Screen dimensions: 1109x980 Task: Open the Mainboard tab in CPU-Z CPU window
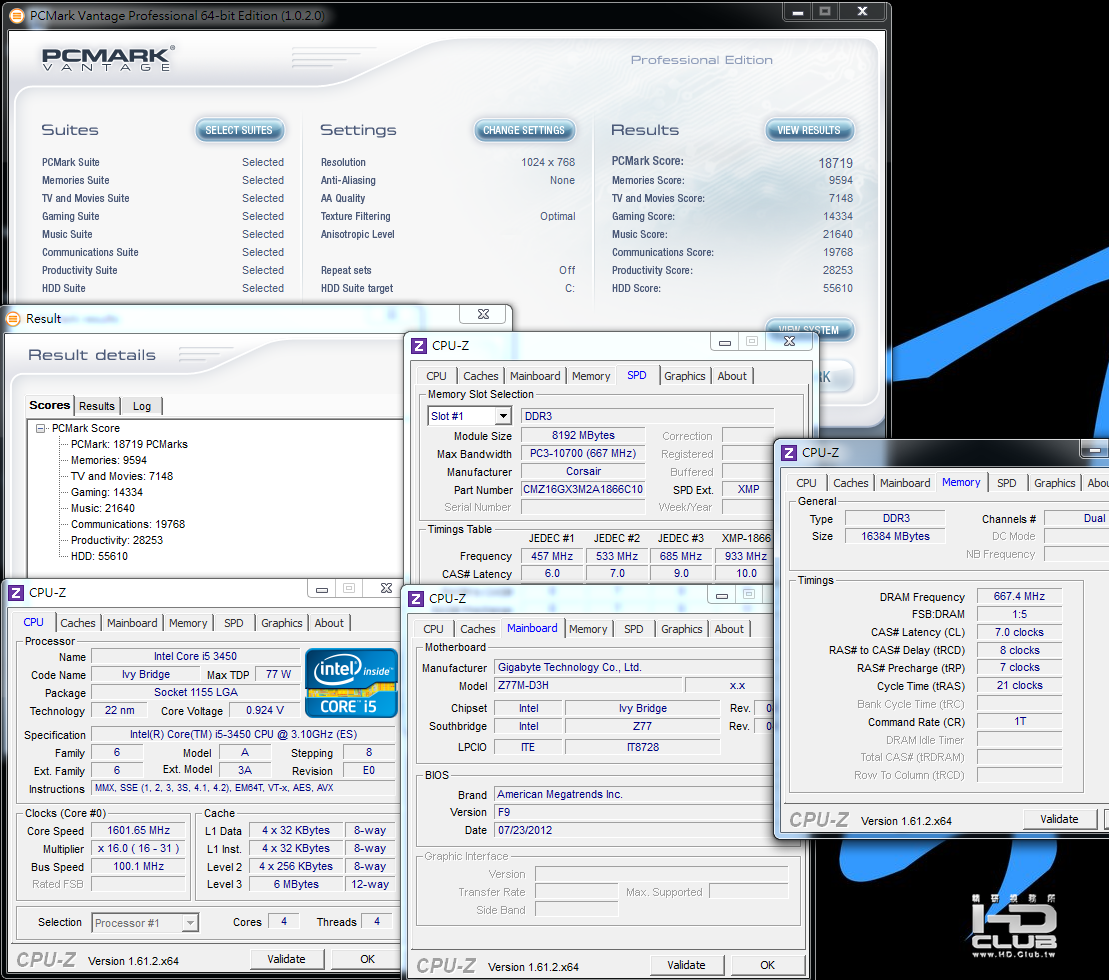click(132, 623)
